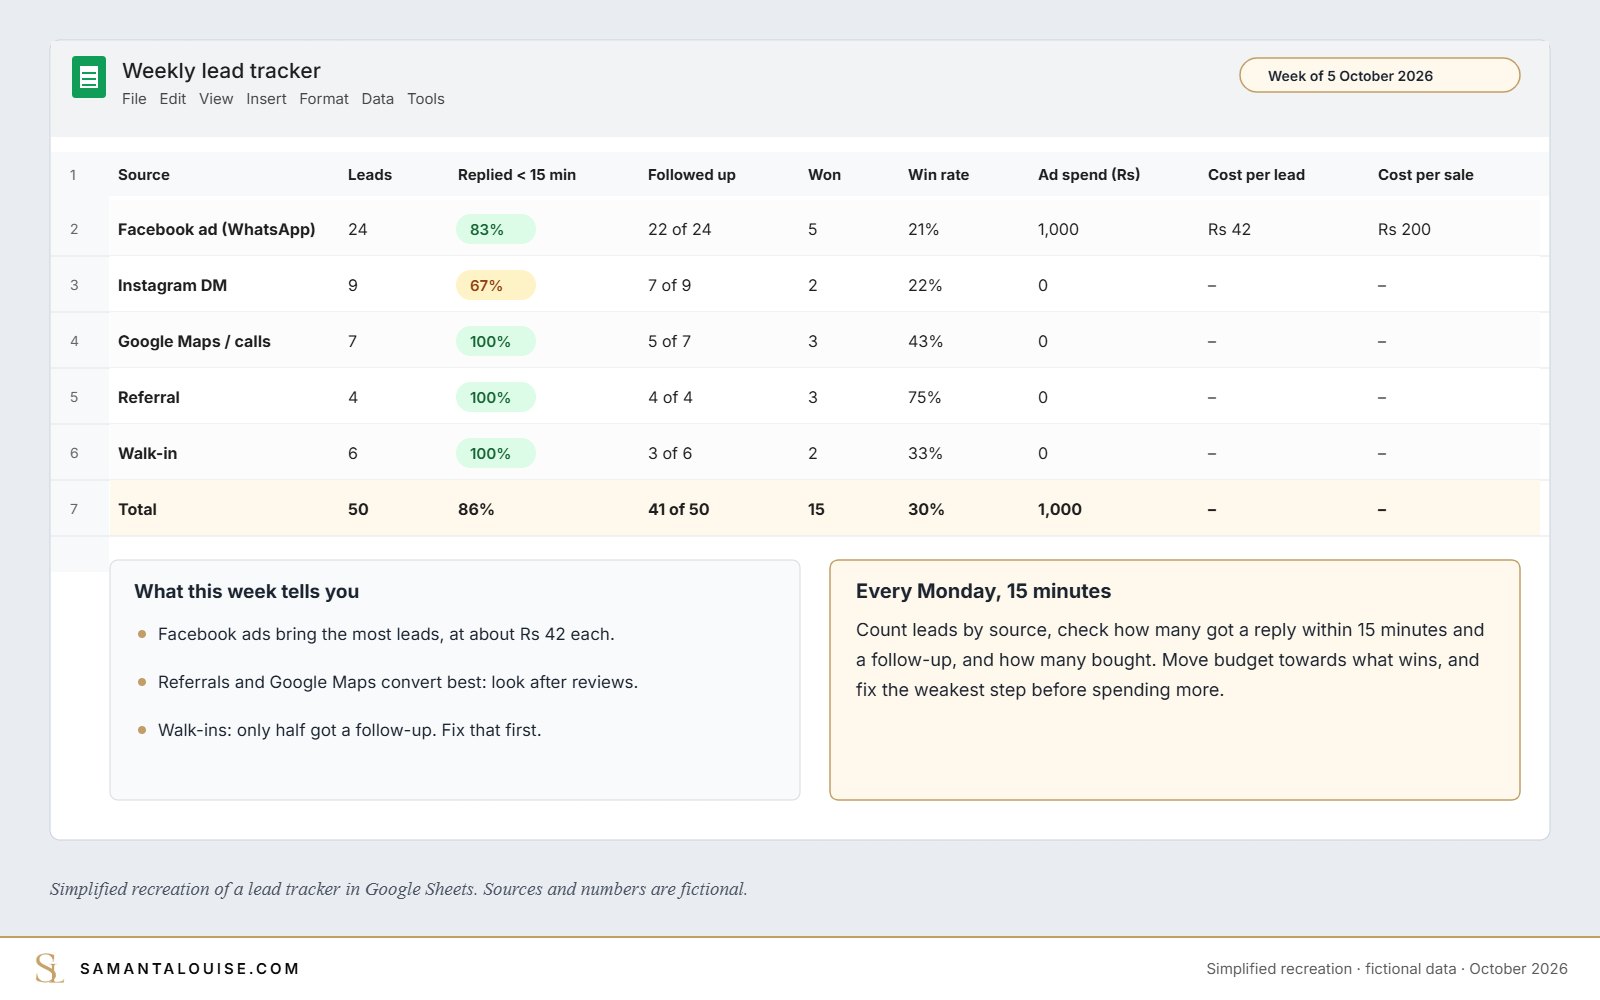
Task: Select the Win rate column header
Action: (x=938, y=174)
